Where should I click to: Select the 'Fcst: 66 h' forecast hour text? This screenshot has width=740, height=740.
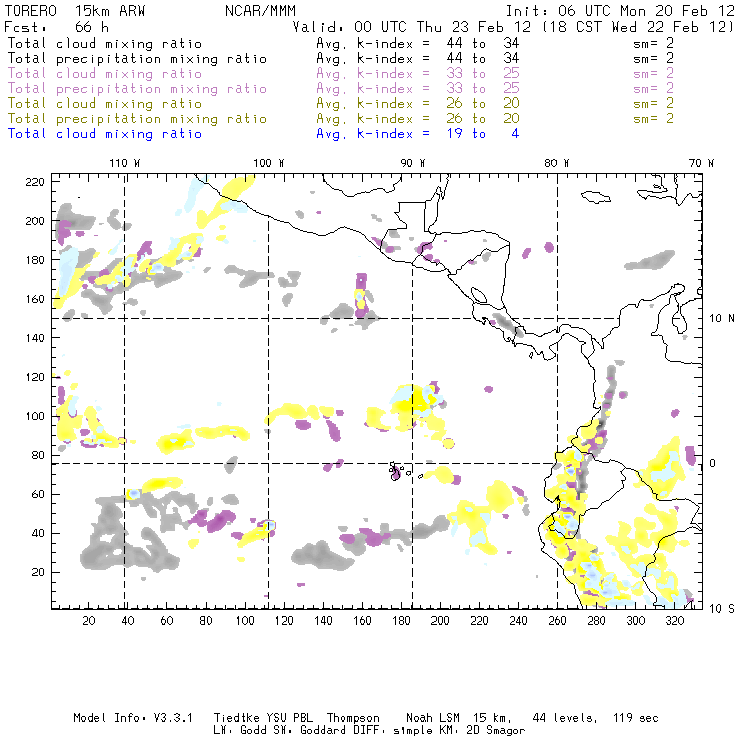[57, 26]
